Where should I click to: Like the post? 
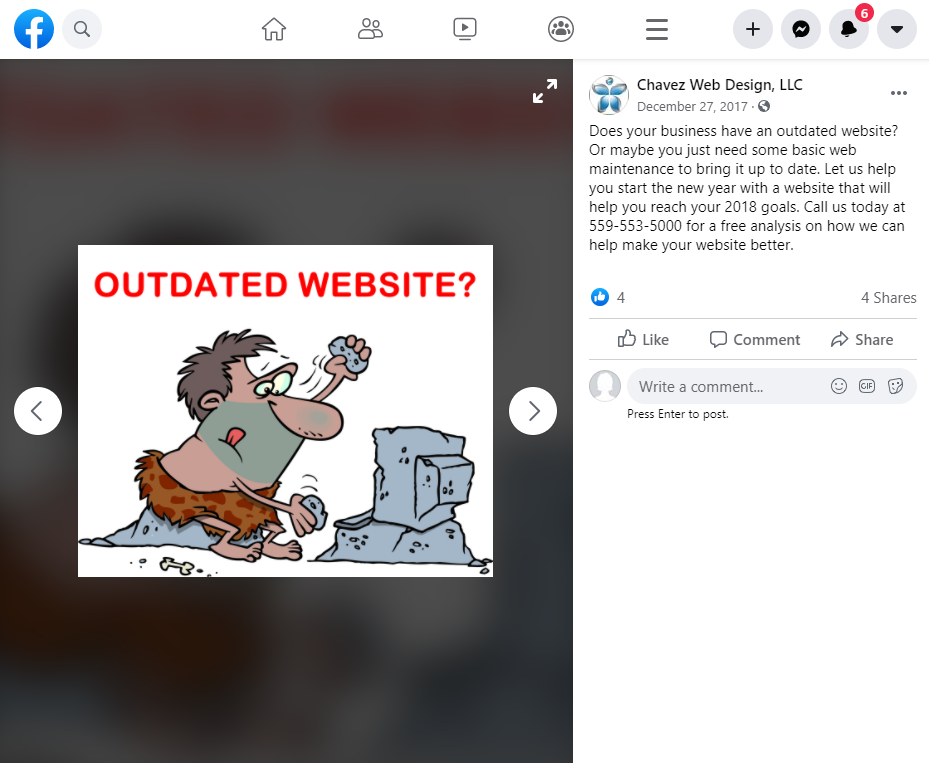pyautogui.click(x=643, y=339)
